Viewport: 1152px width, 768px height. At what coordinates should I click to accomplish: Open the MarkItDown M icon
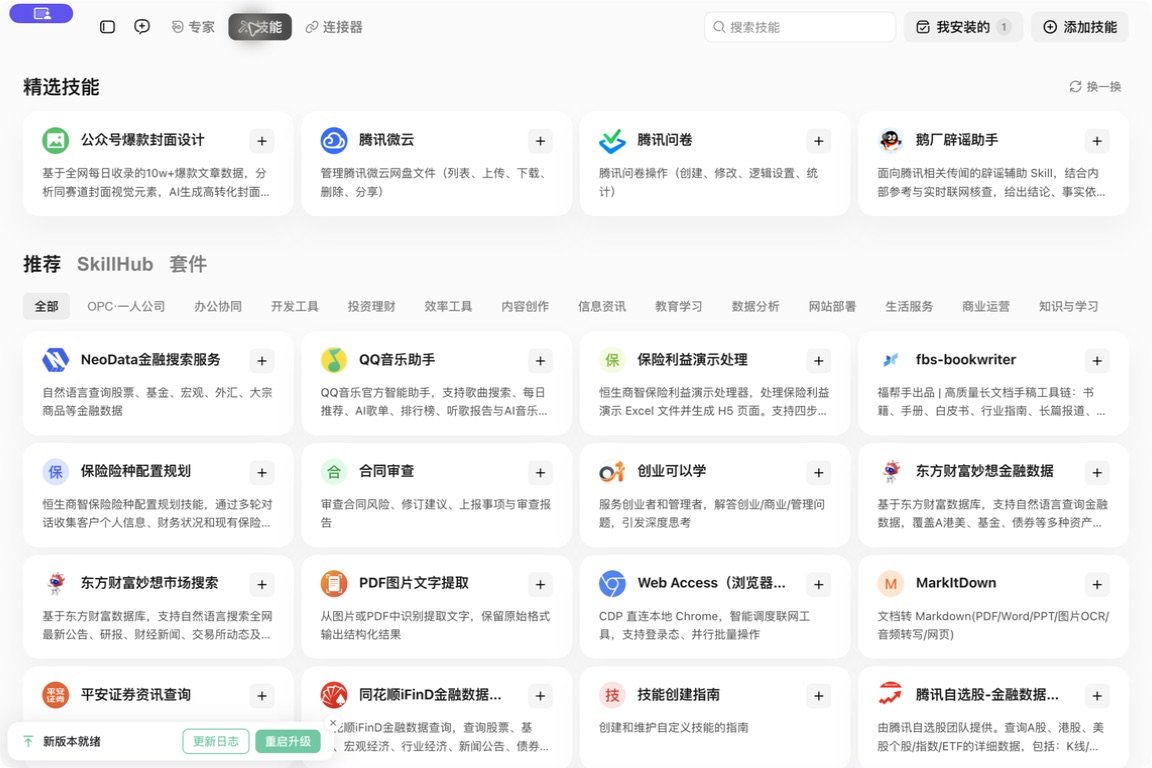(890, 584)
